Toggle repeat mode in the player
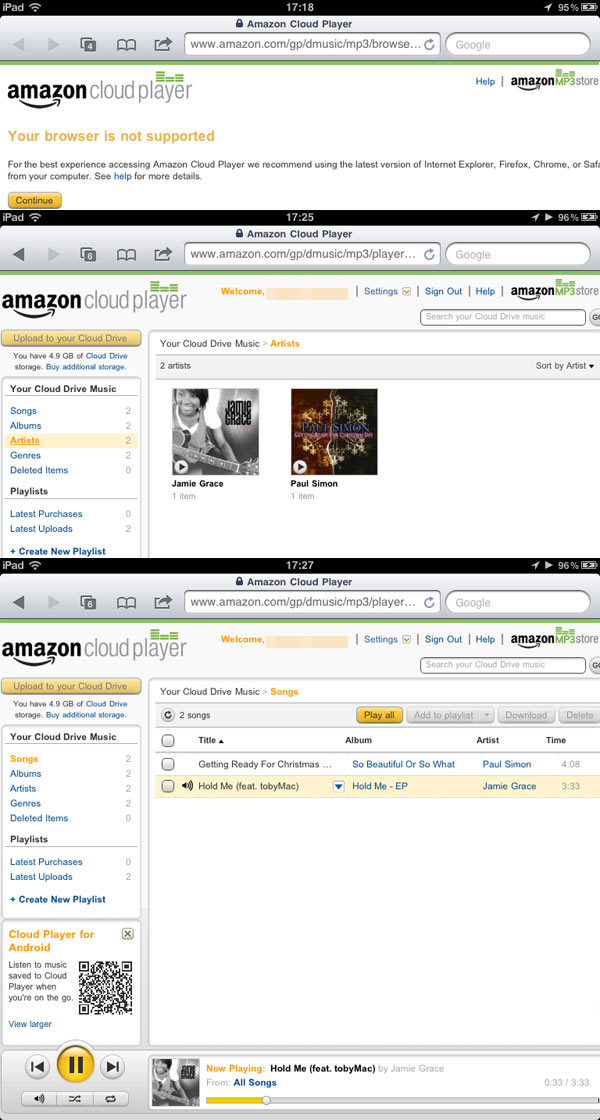The height and width of the screenshot is (1120, 600). 110,1099
